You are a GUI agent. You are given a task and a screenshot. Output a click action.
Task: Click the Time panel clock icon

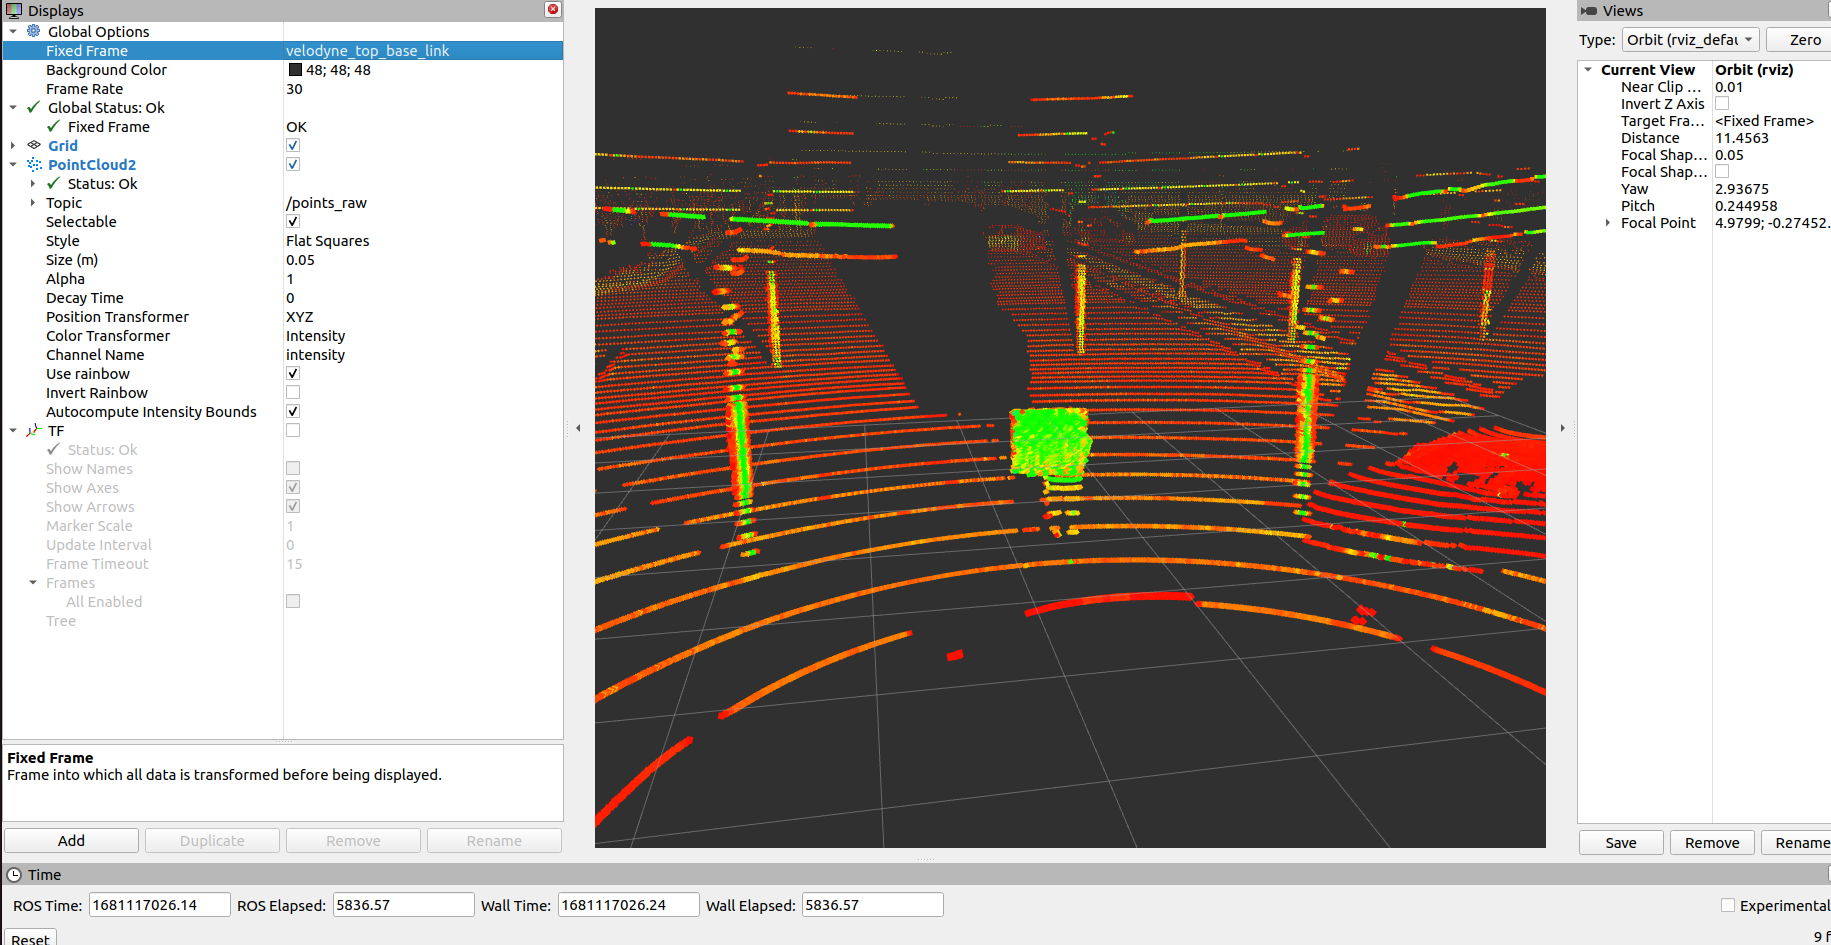tap(14, 874)
